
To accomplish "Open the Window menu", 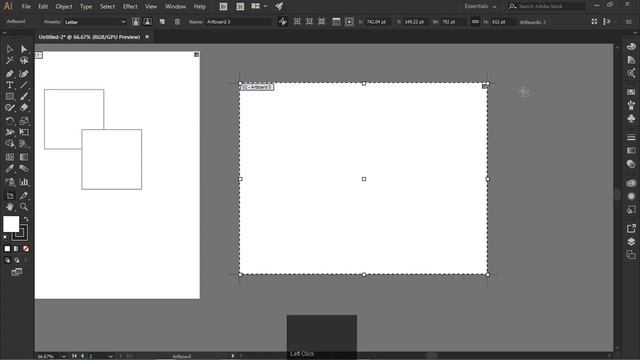I will (175, 7).
